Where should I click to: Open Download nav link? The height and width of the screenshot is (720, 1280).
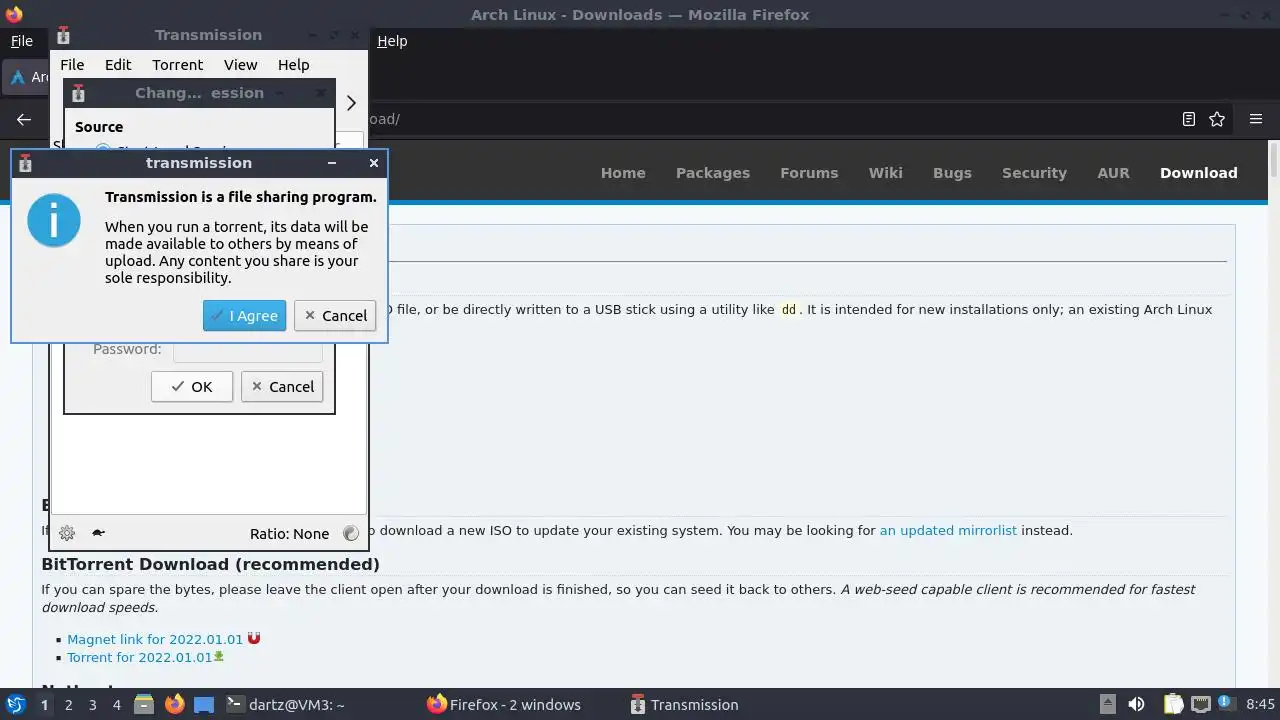(1198, 173)
